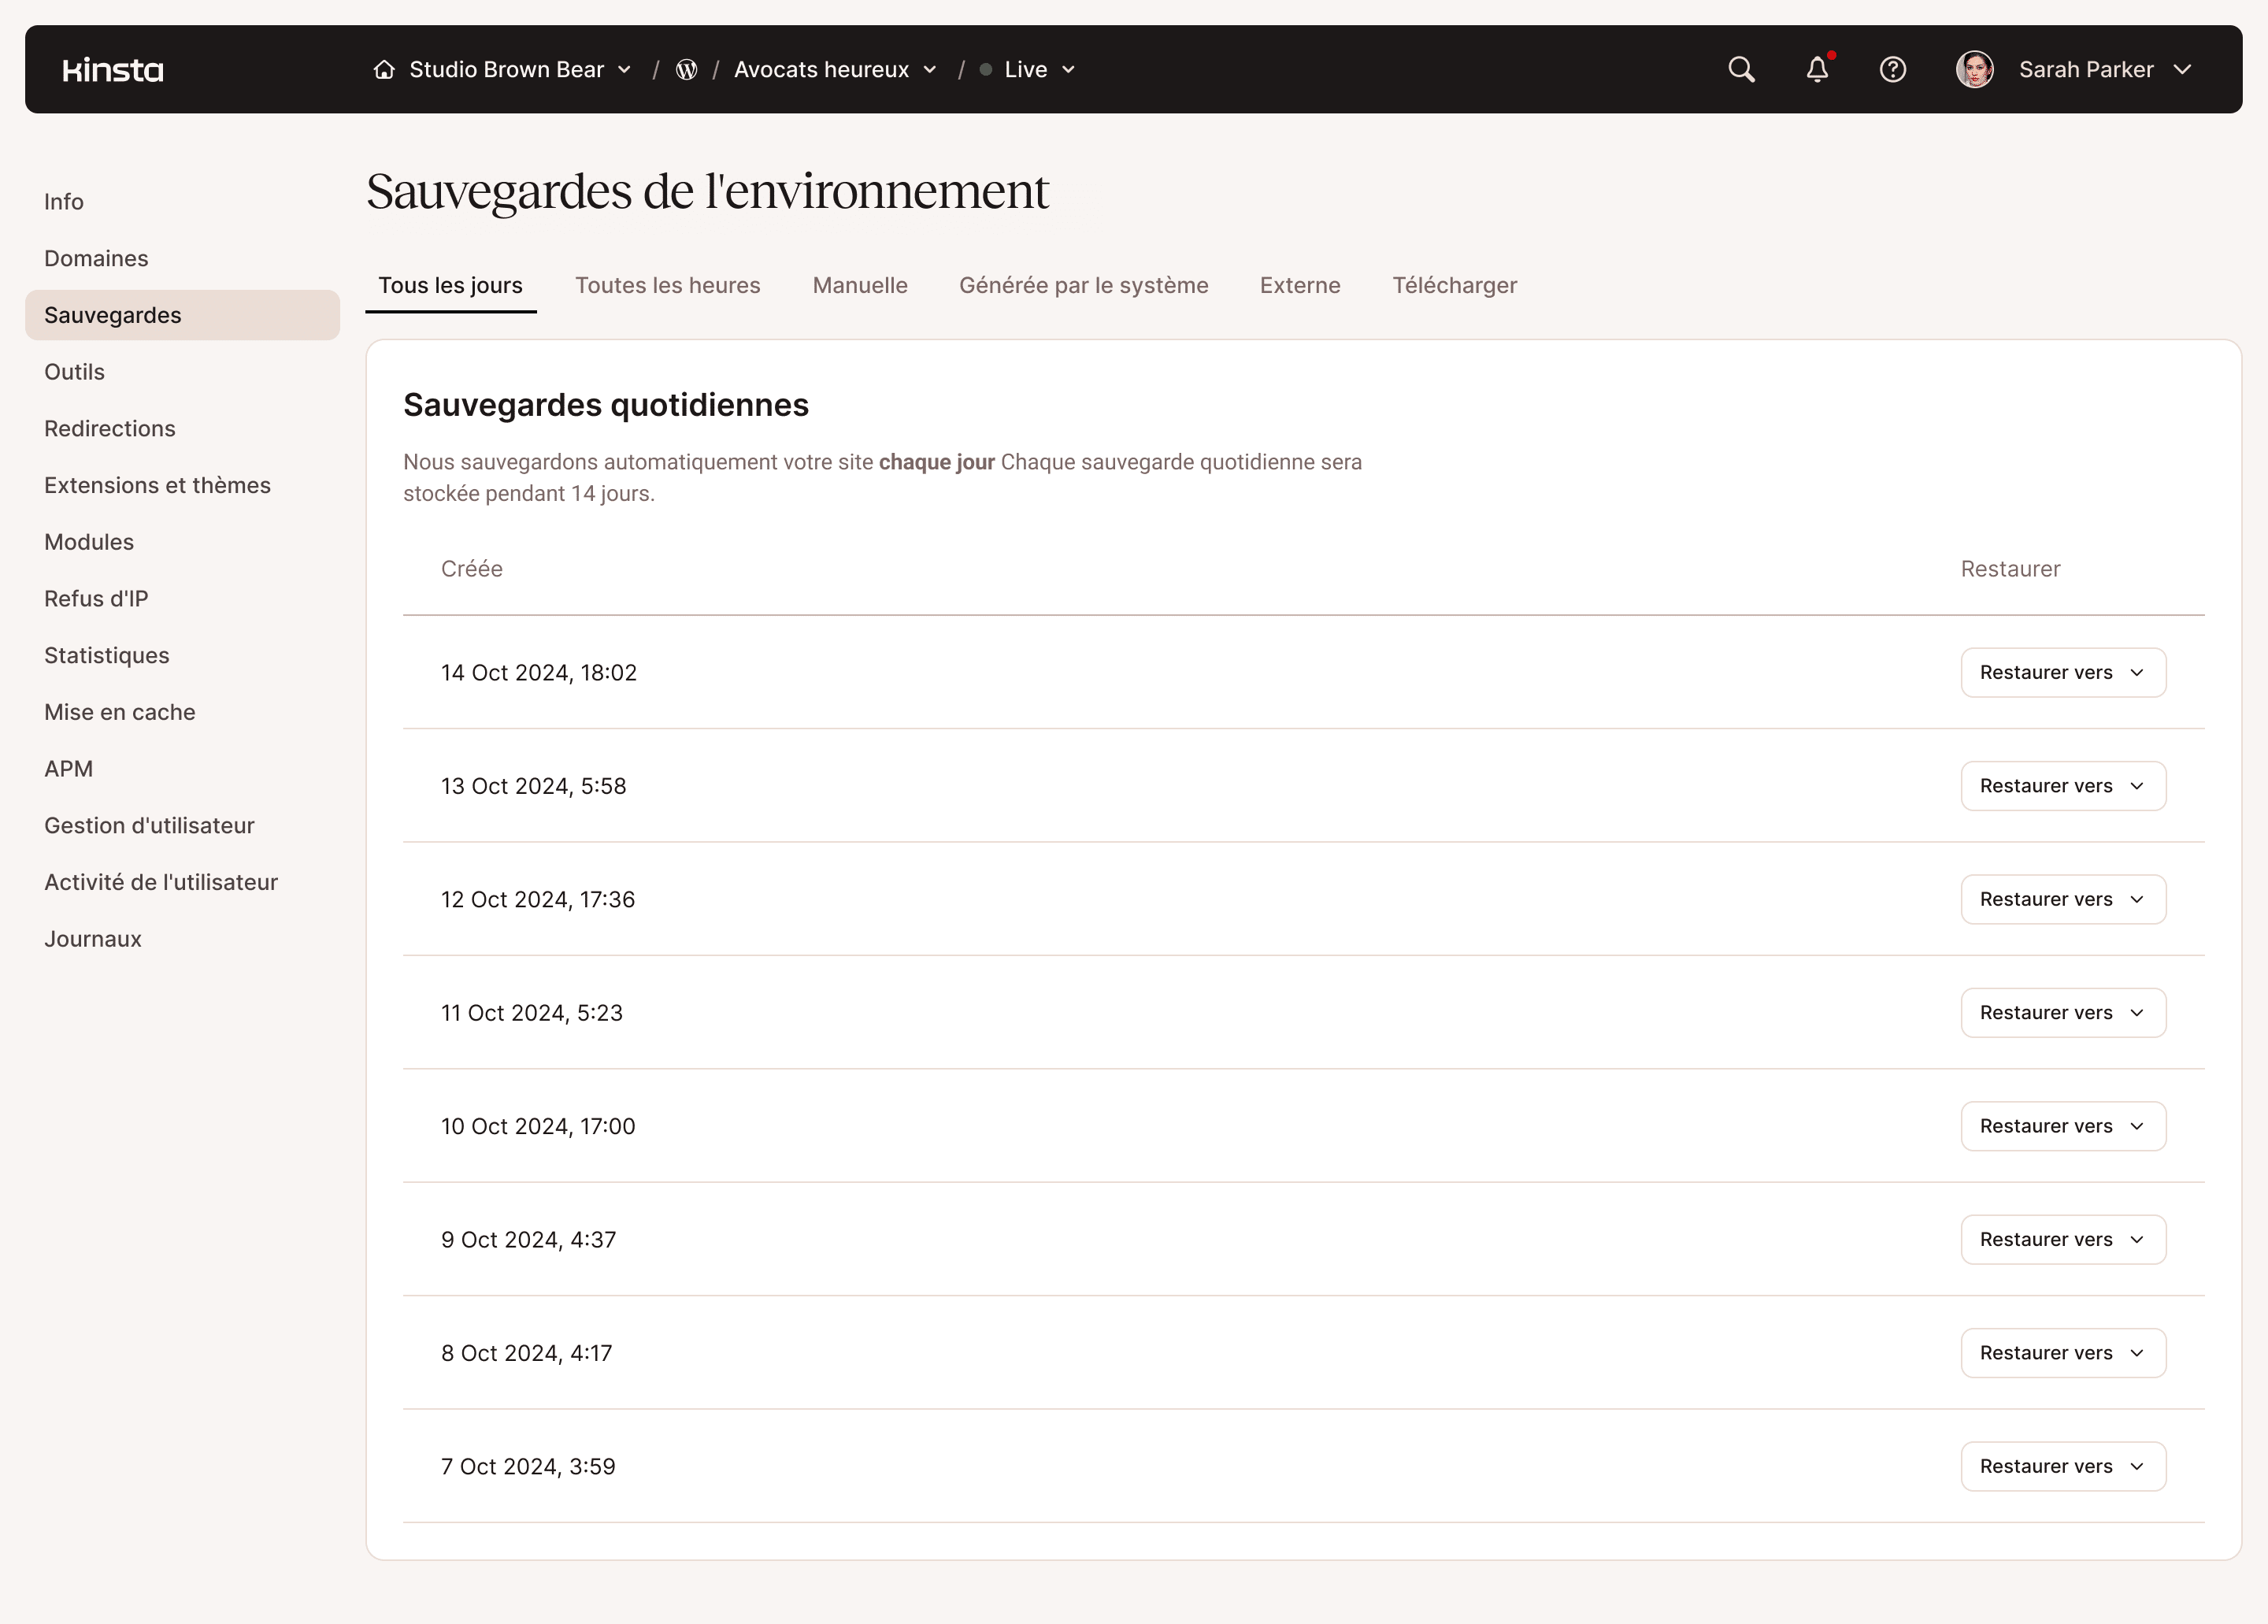
Task: Click Restaurer vers for the 7 Oct backup
Action: click(x=2063, y=1466)
